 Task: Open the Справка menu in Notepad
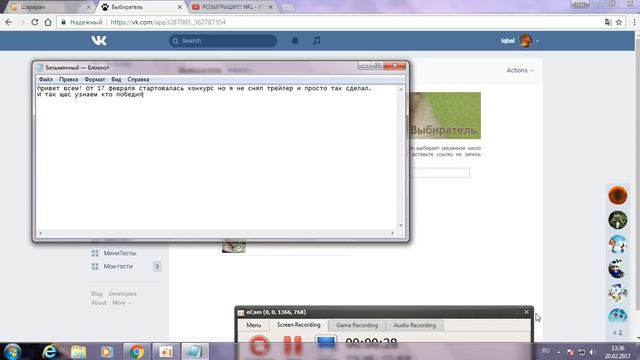click(x=138, y=79)
